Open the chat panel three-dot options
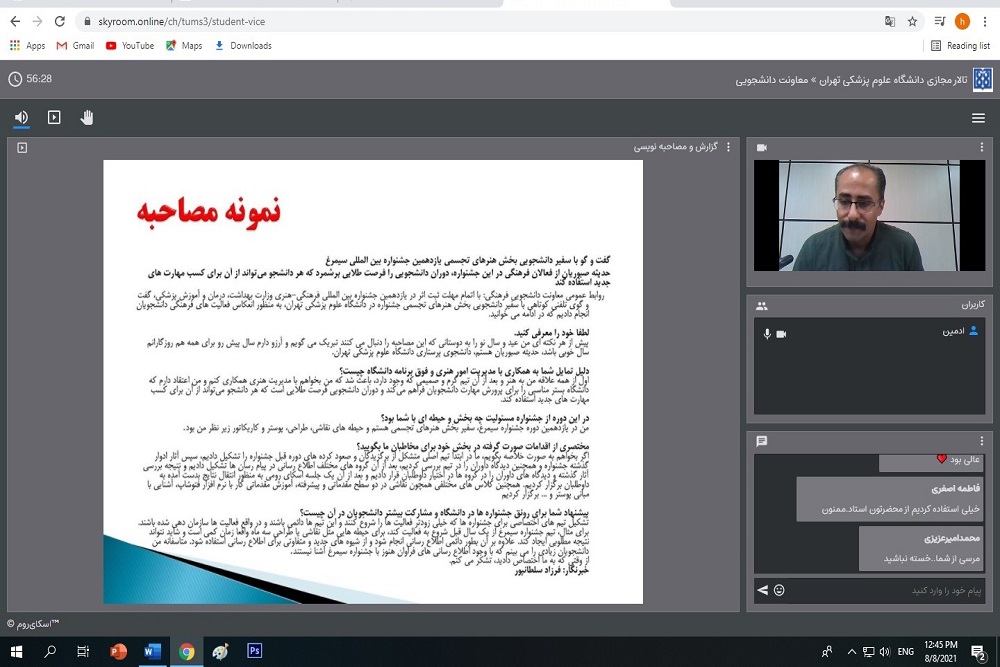This screenshot has height=667, width=1000. point(982,440)
